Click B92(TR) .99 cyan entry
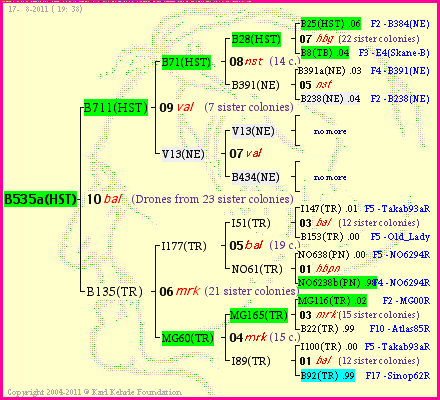Screen dimensions: 440x400 (x=328, y=376)
